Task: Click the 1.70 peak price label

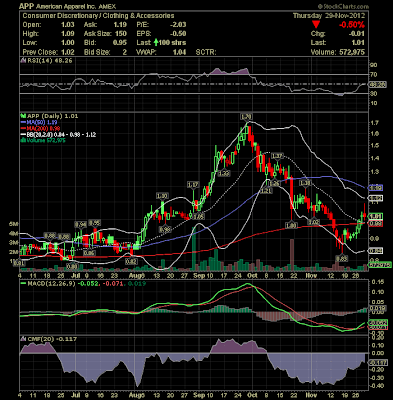Action: [x=246, y=116]
